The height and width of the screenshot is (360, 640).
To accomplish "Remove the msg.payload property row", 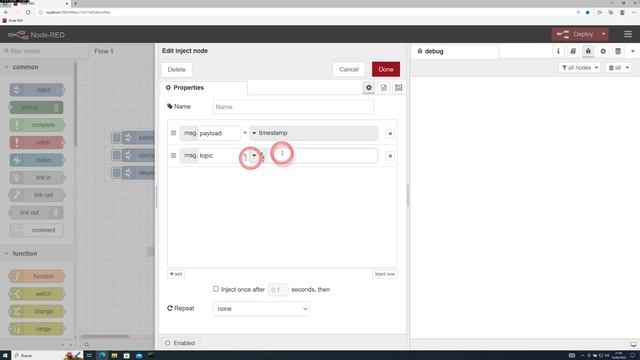I will point(390,133).
